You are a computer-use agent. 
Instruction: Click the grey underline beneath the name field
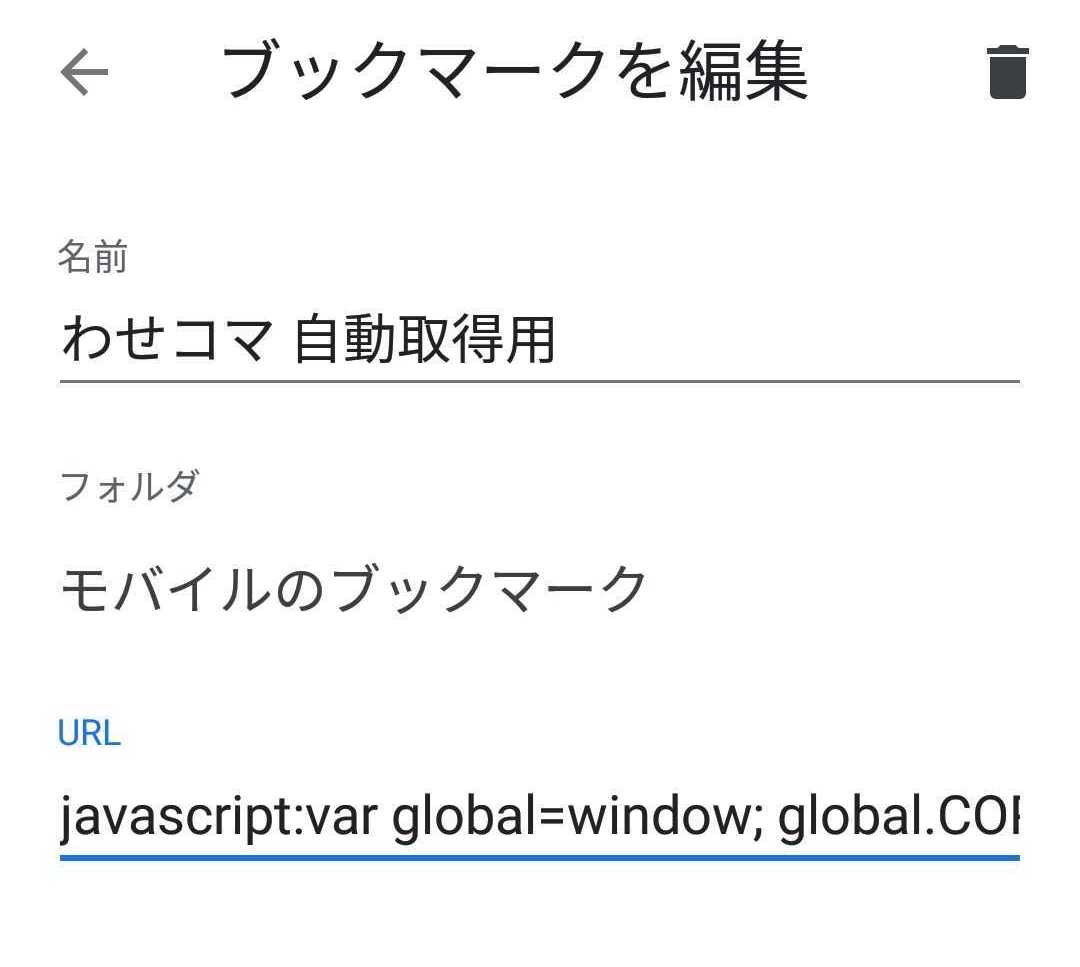point(538,381)
